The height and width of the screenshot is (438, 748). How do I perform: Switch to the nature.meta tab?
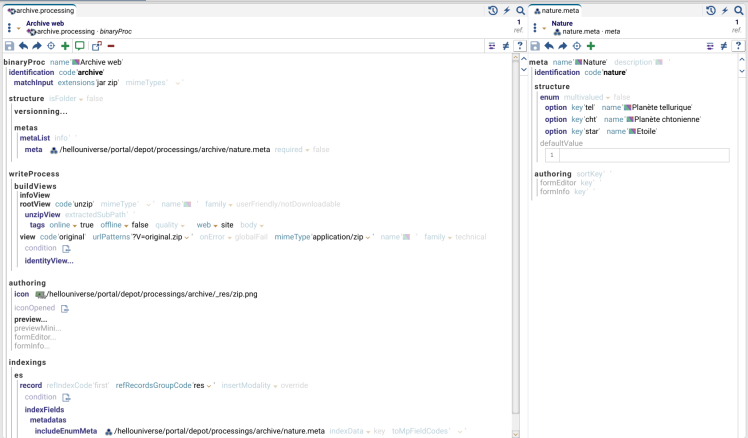pos(566,10)
